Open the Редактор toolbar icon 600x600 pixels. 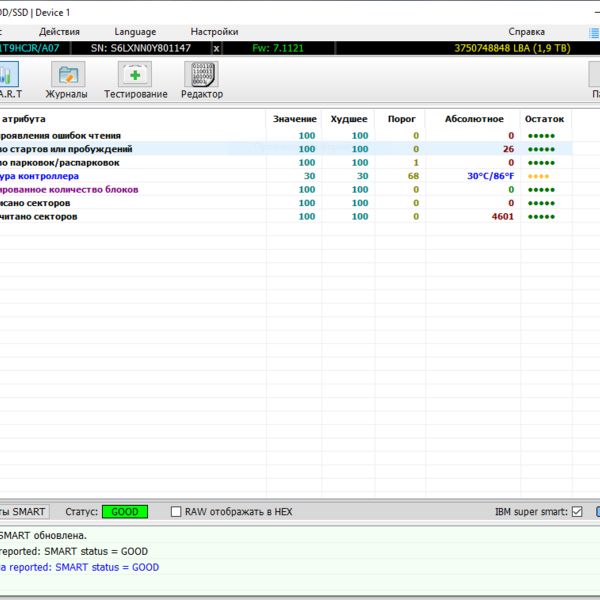coord(202,80)
